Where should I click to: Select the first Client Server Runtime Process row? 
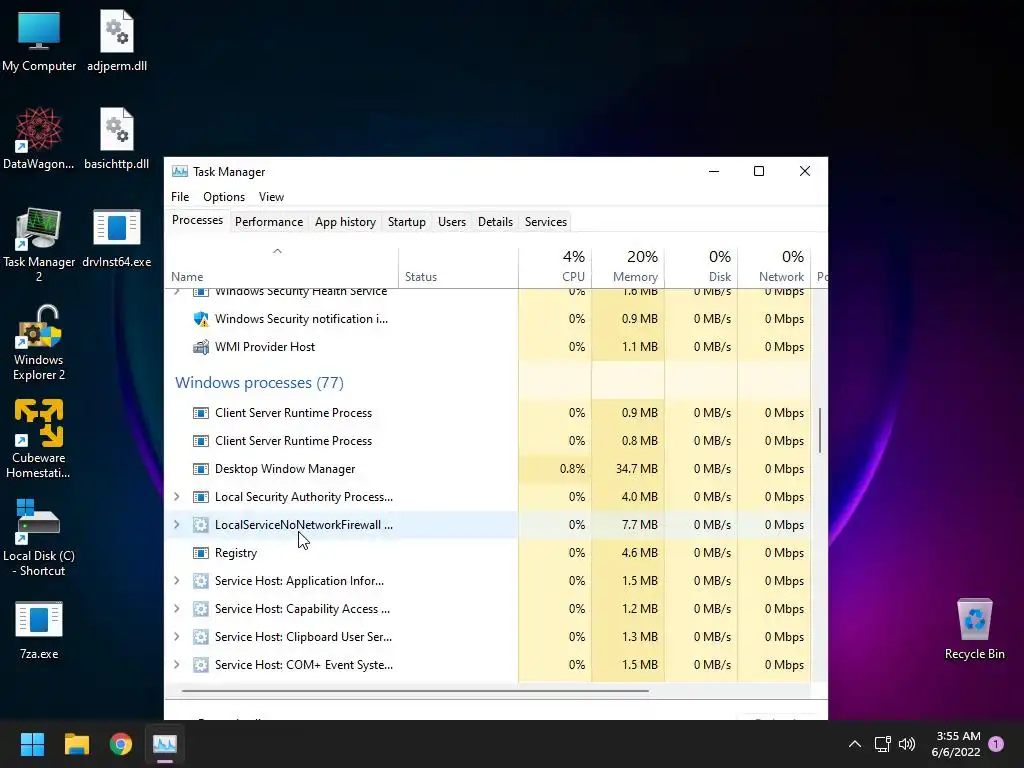pyautogui.click(x=488, y=413)
